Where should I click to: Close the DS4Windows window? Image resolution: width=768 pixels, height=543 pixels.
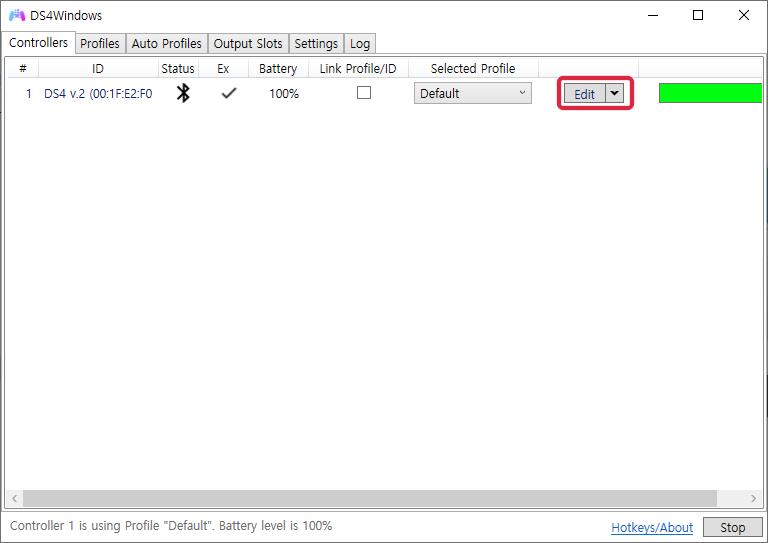744,15
